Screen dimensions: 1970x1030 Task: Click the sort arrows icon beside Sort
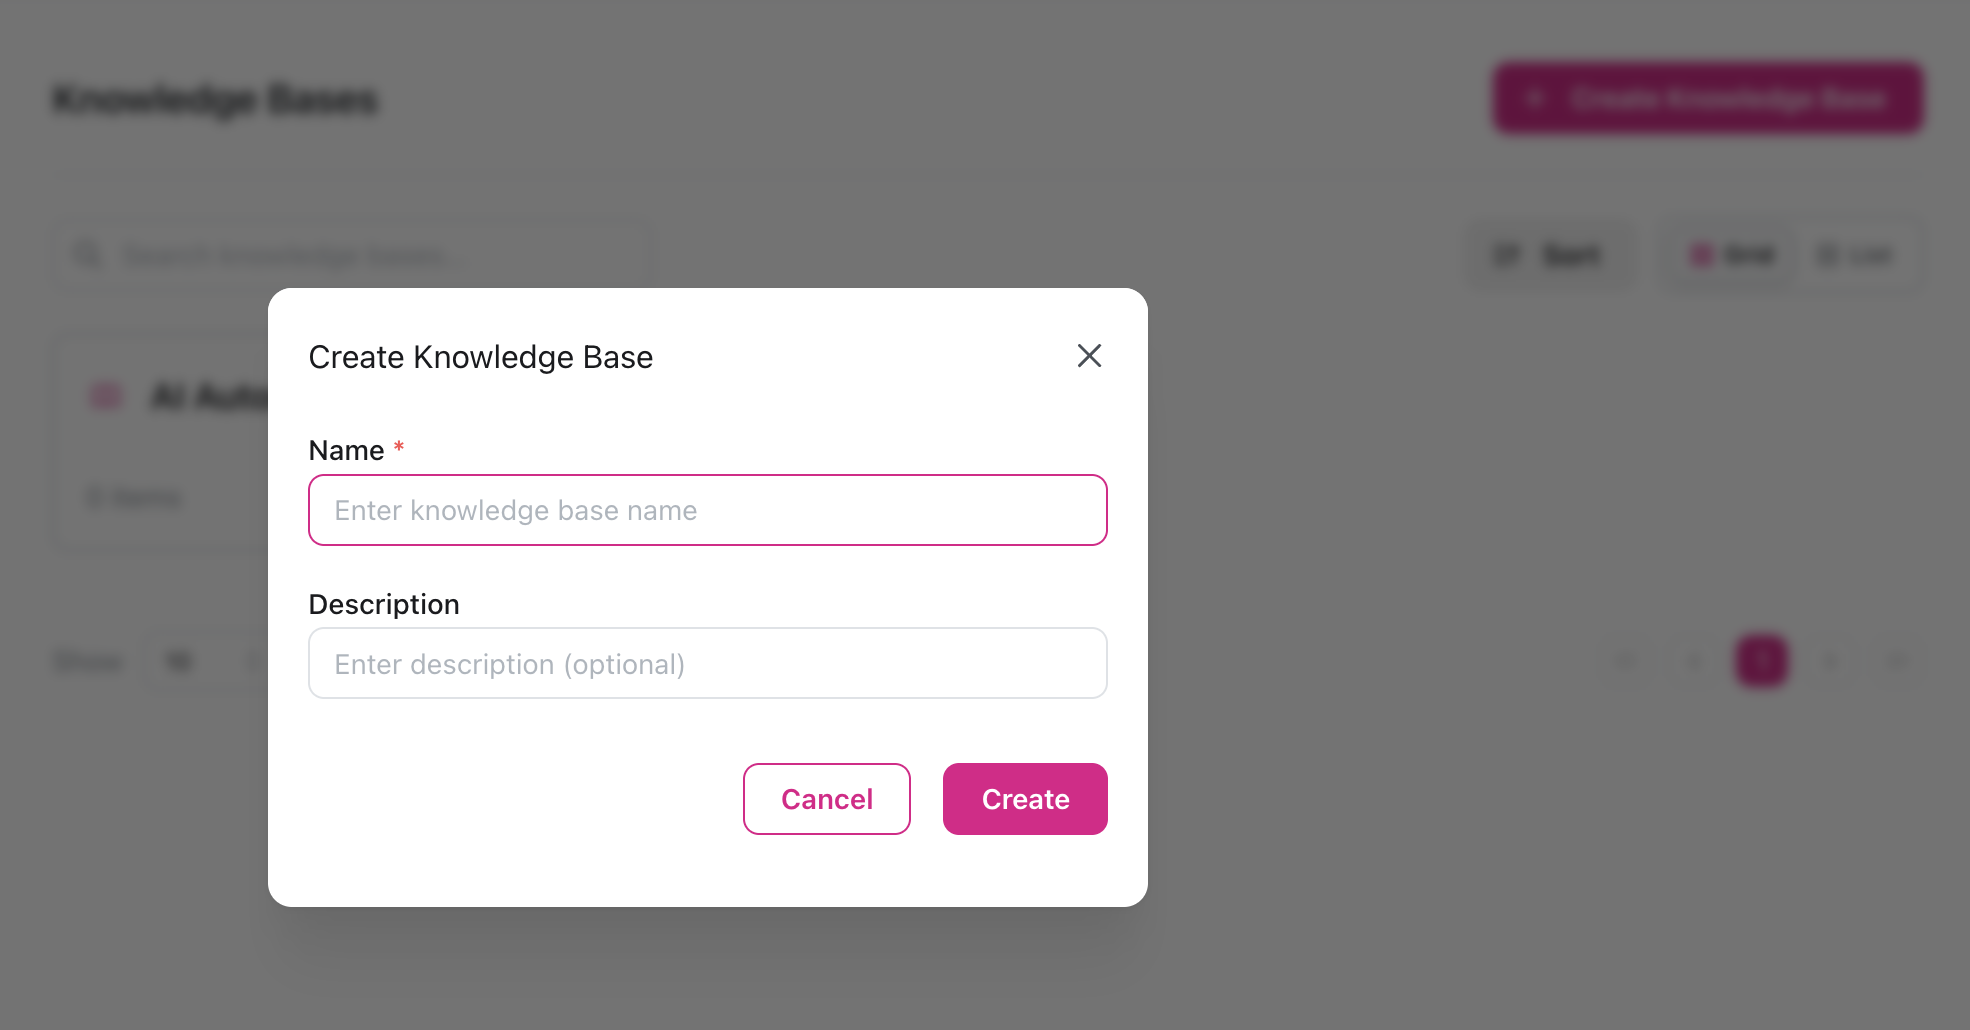[x=1506, y=255]
